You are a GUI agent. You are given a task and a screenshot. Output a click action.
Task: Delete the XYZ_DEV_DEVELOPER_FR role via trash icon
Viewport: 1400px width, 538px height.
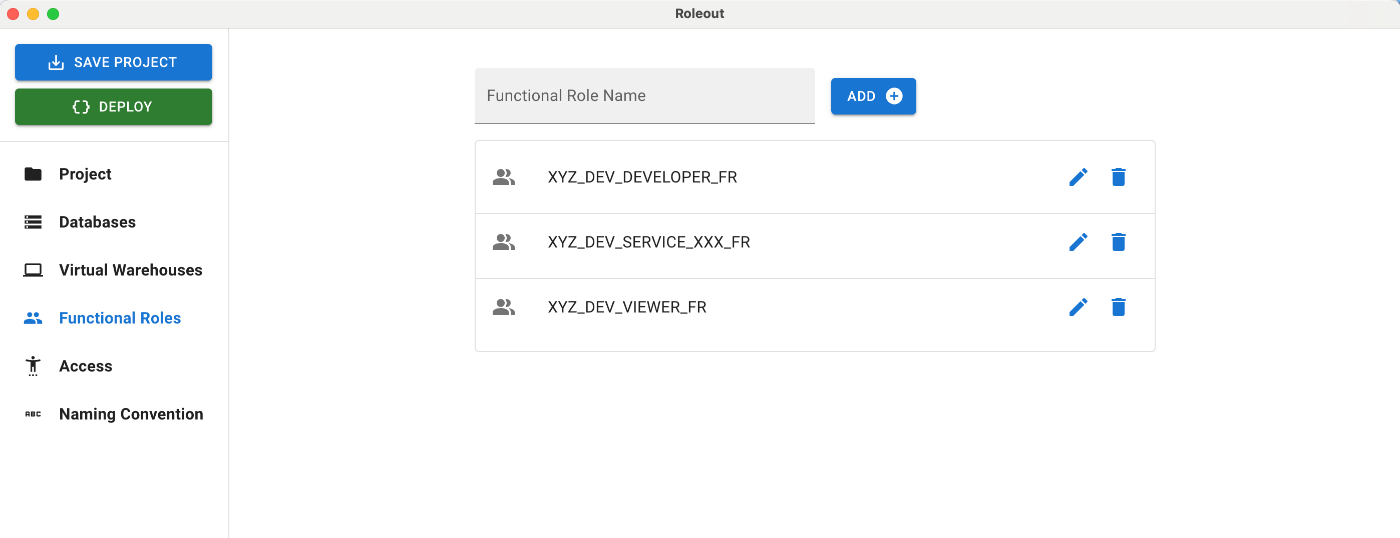point(1118,177)
